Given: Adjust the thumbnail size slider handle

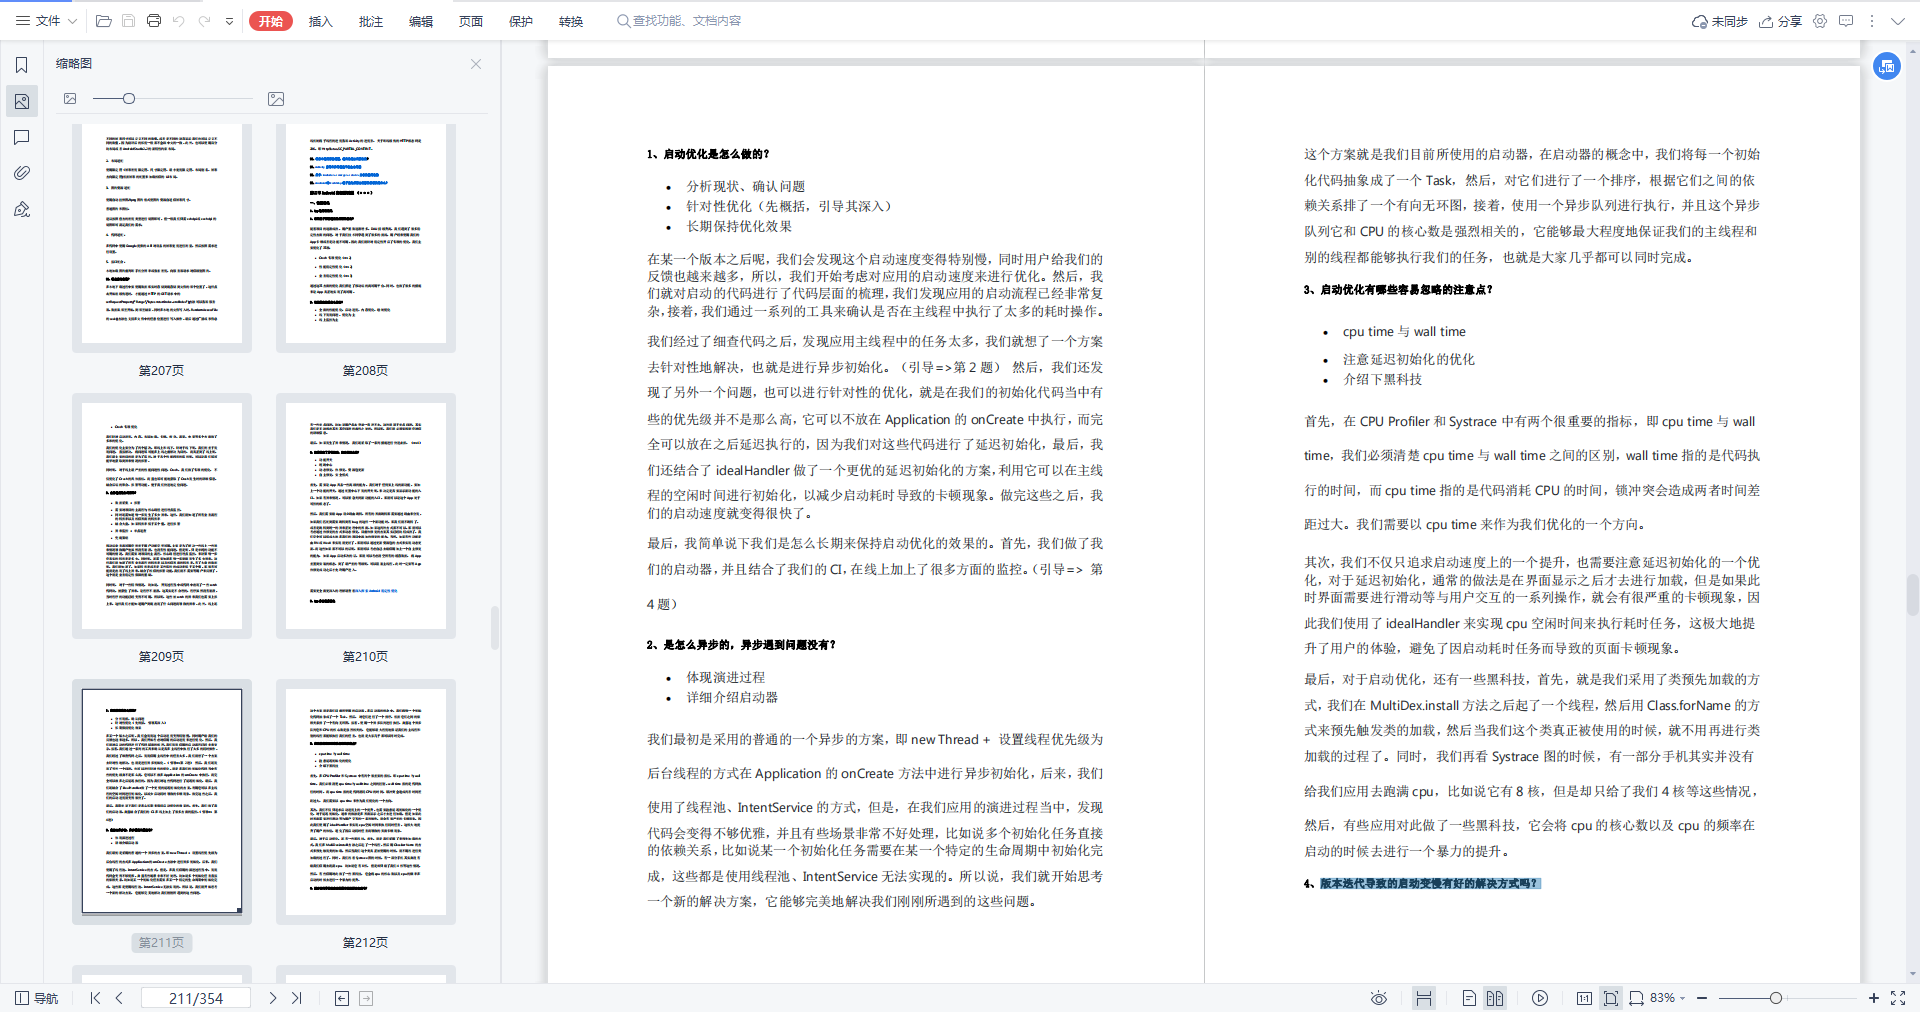Looking at the screenshot, I should [129, 98].
